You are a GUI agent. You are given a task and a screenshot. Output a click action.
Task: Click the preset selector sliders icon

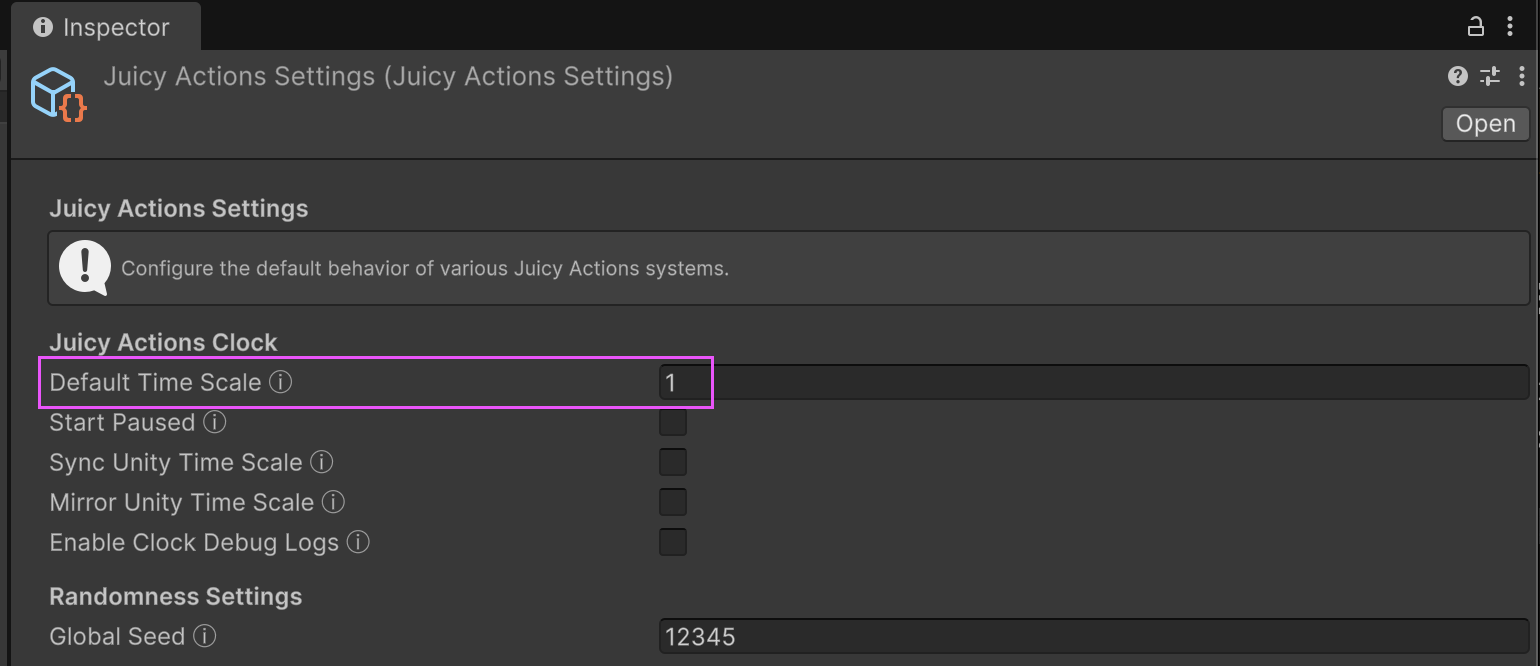(1490, 76)
